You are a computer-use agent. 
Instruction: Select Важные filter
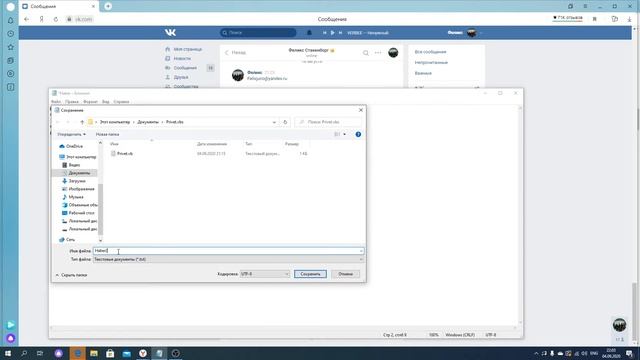click(x=423, y=73)
